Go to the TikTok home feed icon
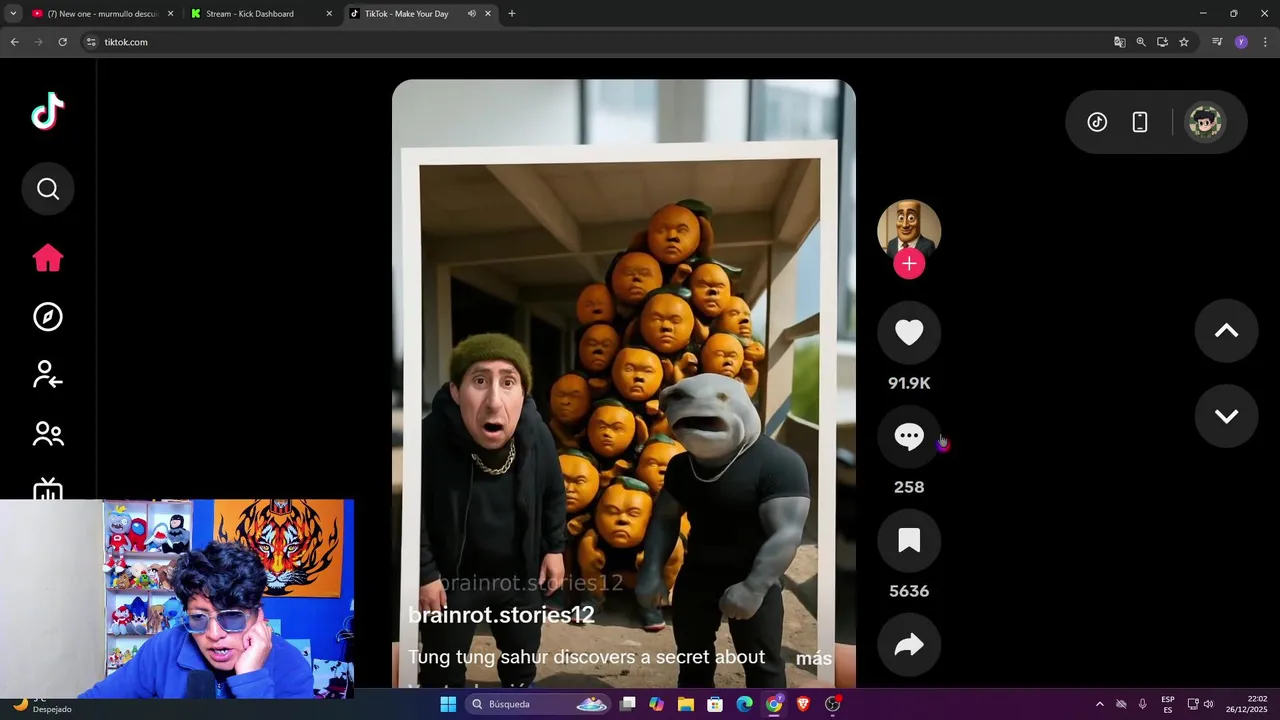This screenshot has height=720, width=1280. pyautogui.click(x=48, y=258)
